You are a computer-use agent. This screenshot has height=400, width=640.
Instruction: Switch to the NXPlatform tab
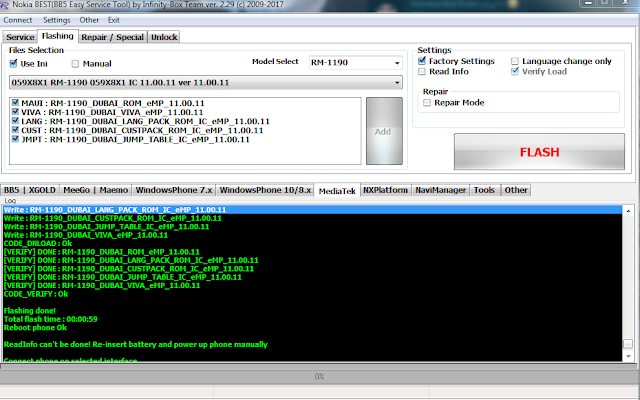coord(386,190)
